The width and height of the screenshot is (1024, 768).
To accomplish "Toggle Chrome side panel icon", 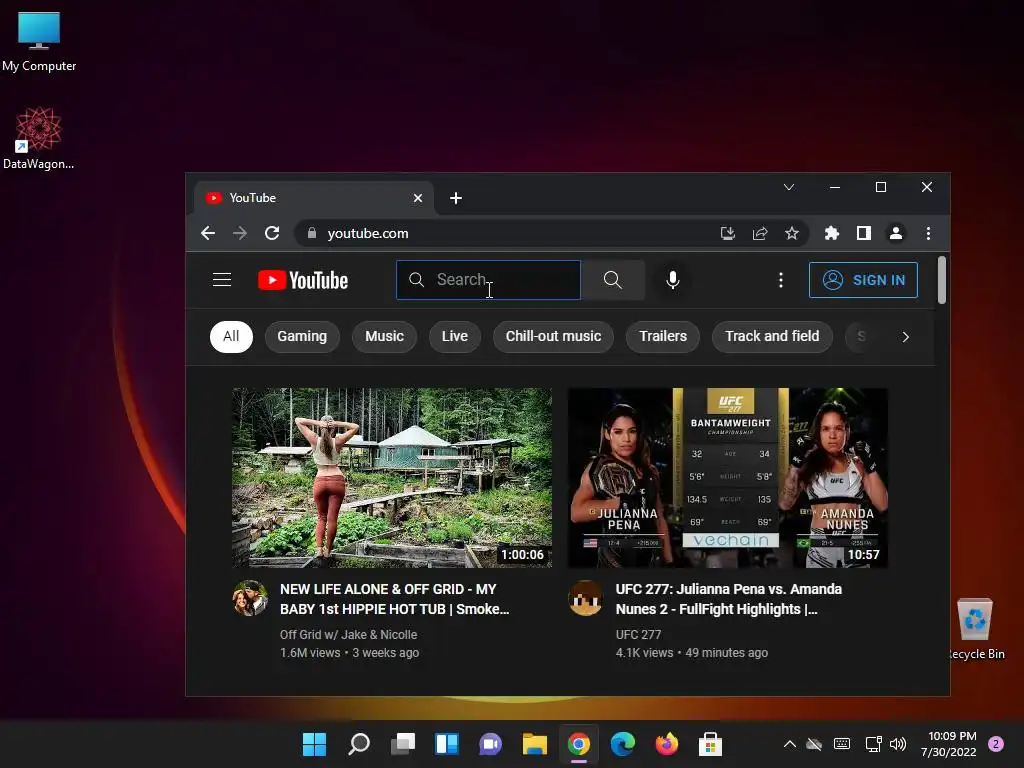I will point(863,233).
